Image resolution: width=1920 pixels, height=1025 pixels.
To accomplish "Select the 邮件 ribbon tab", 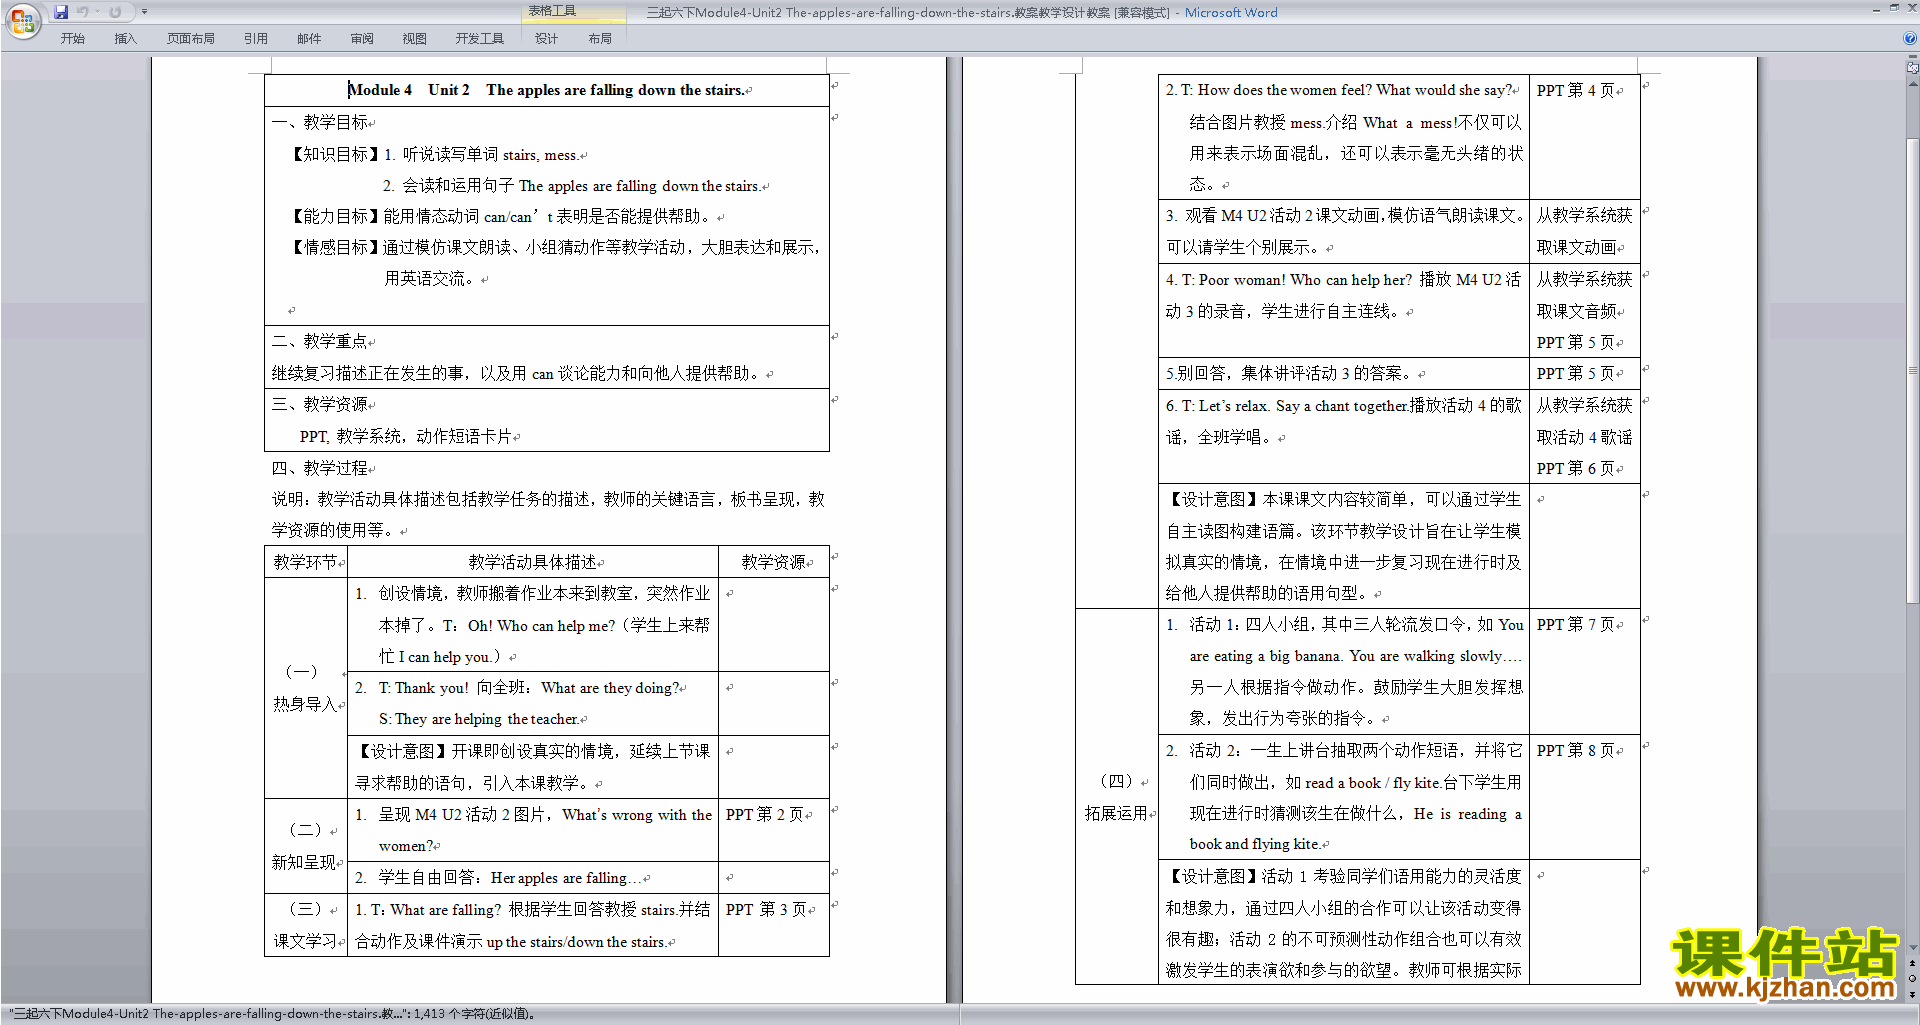I will pos(309,39).
